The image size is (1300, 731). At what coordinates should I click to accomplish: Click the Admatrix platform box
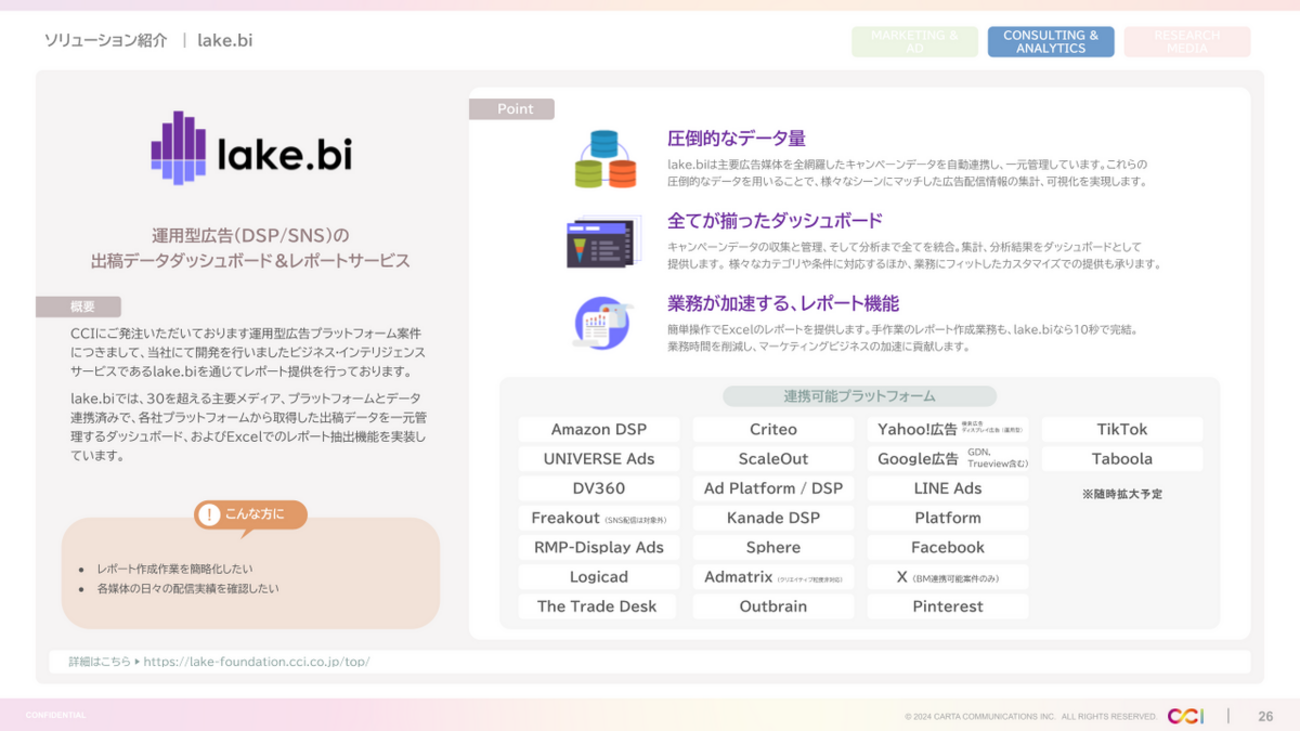(x=773, y=577)
